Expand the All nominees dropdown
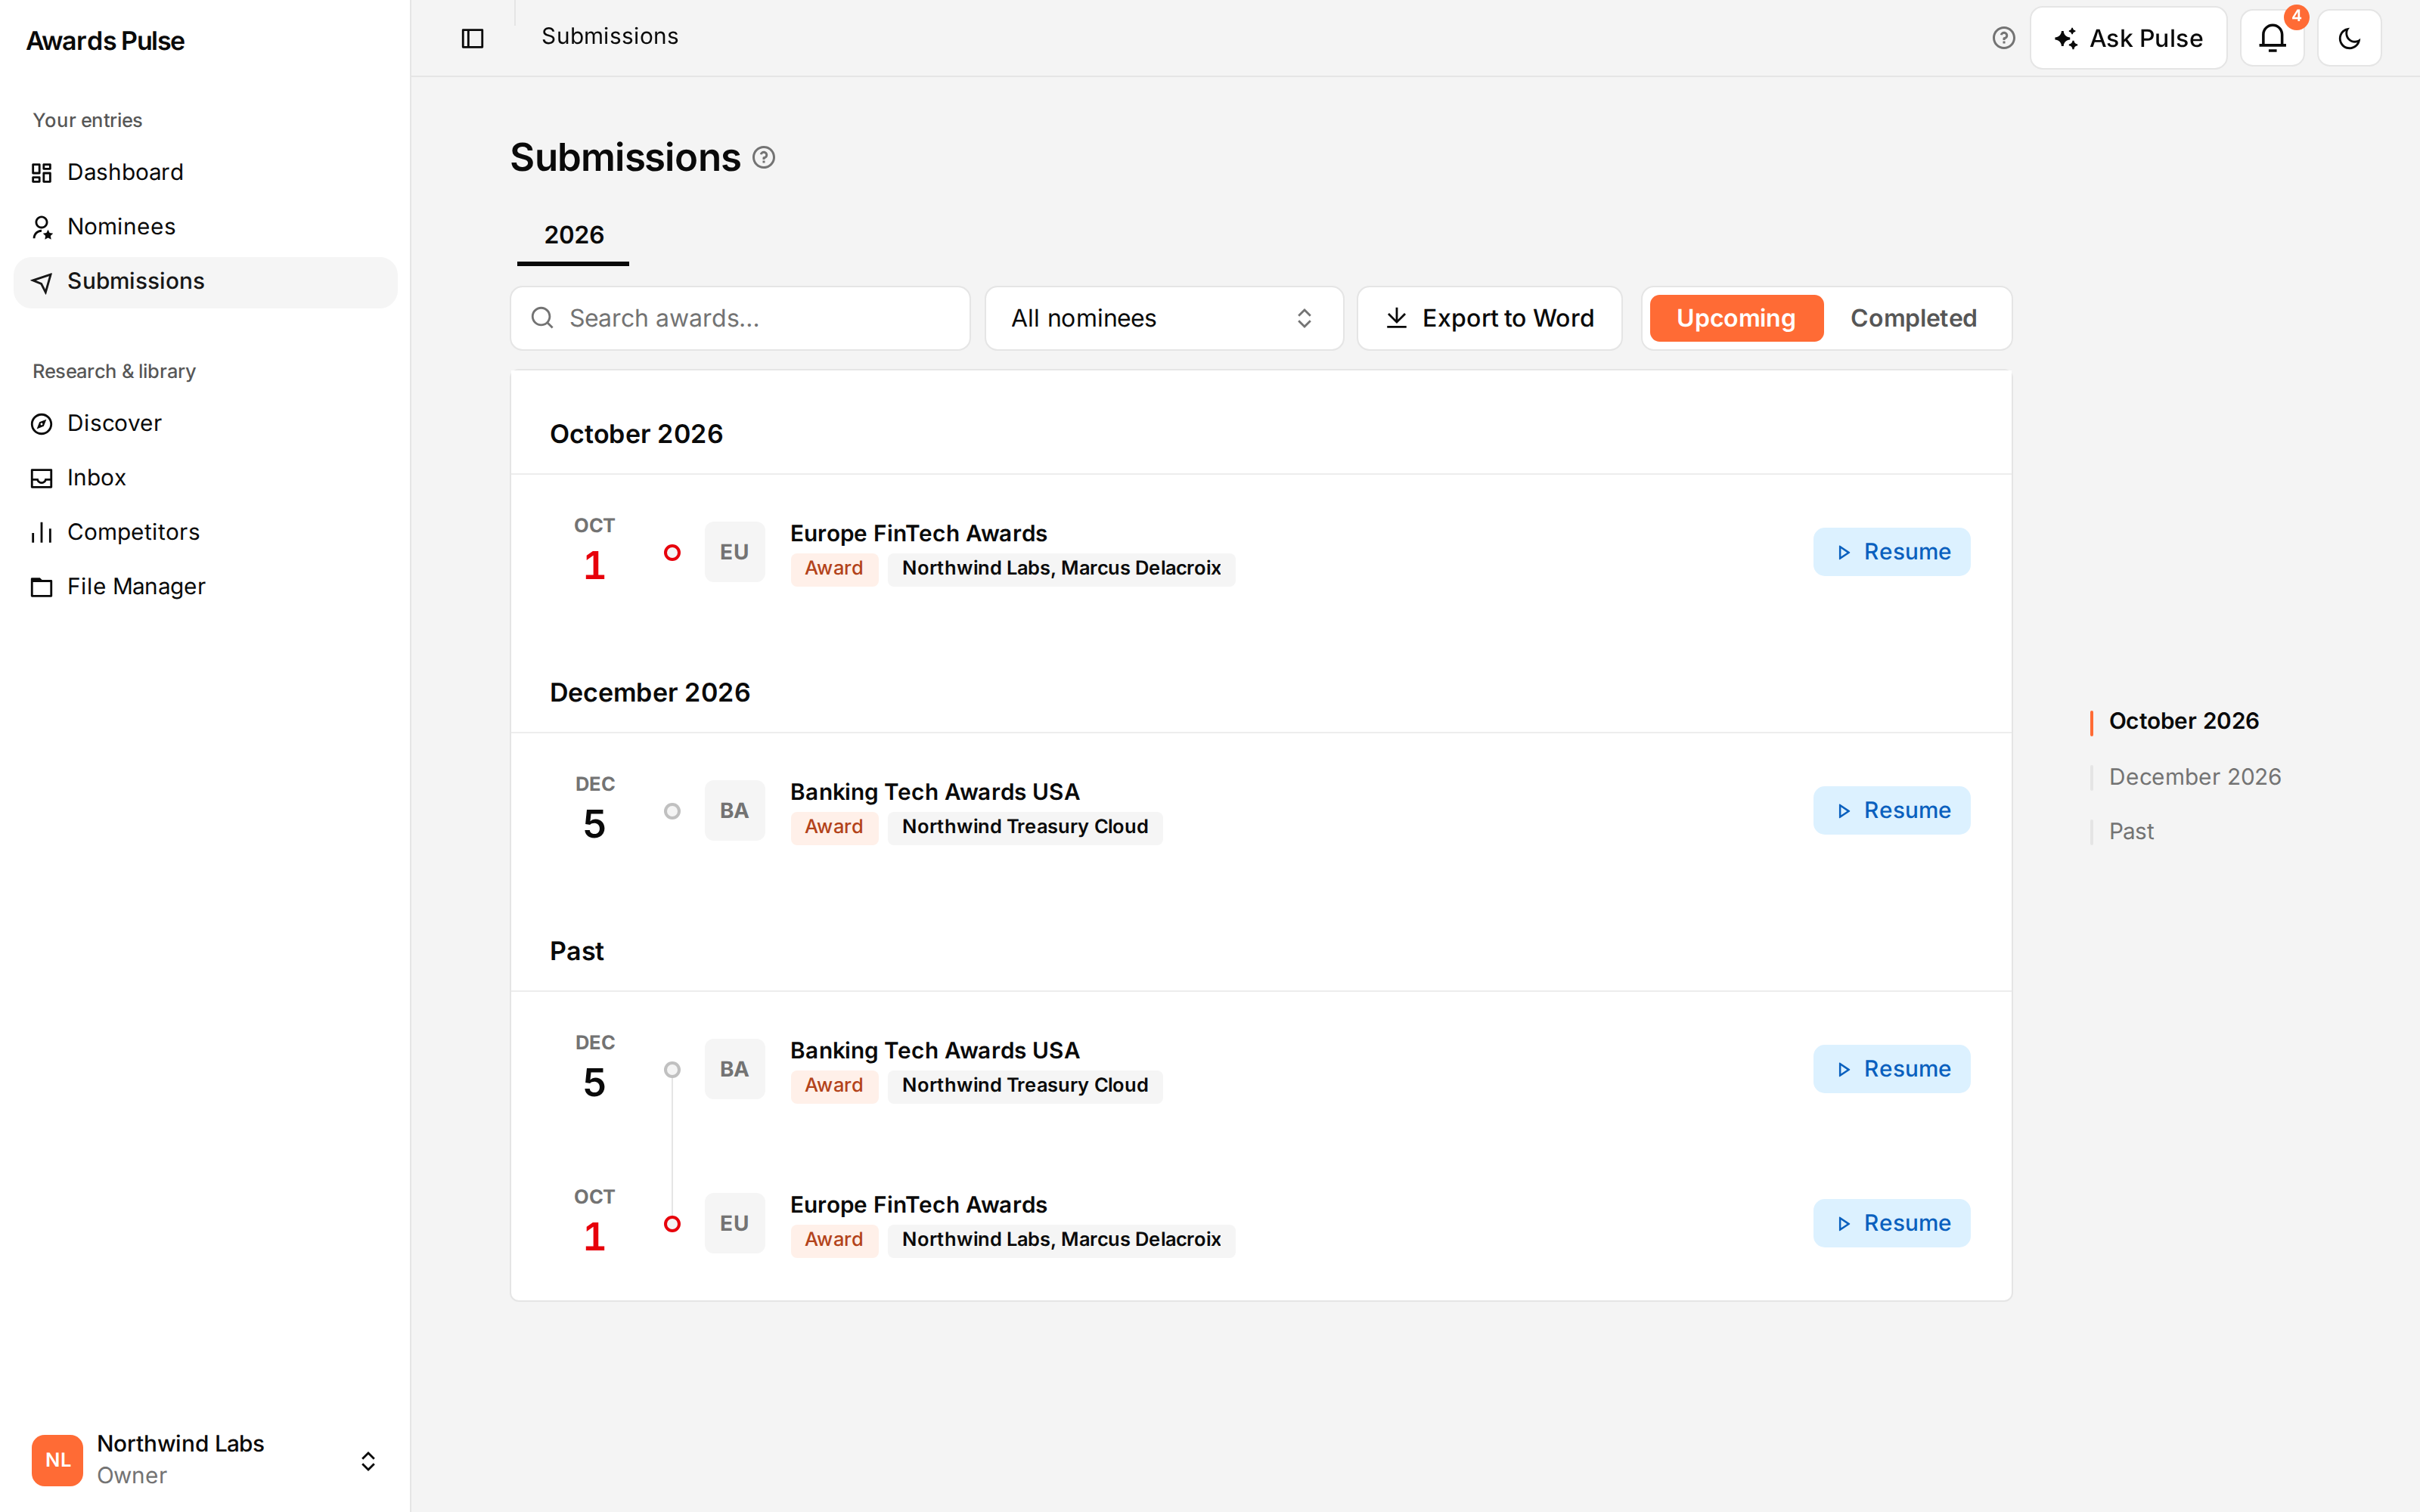The width and height of the screenshot is (2420, 1512). coord(1163,318)
